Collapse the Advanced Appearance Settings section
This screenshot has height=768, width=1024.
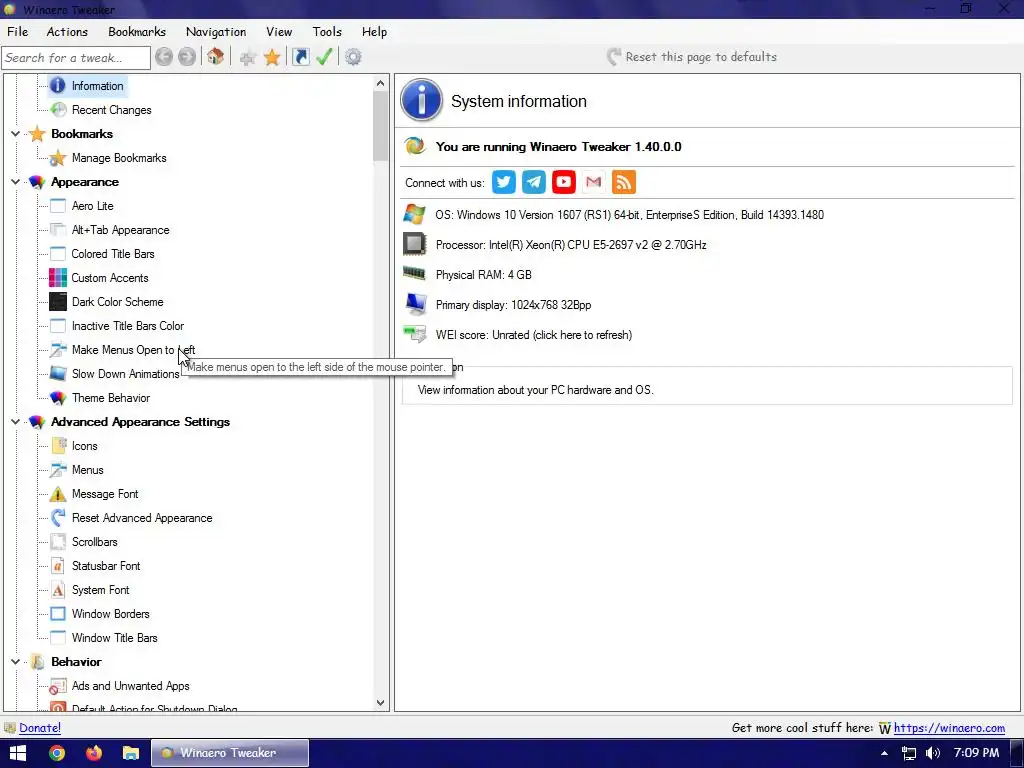tap(16, 422)
